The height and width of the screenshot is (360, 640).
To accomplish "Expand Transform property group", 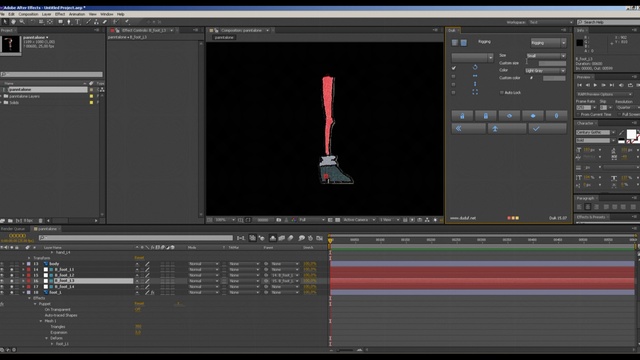I will (29, 258).
